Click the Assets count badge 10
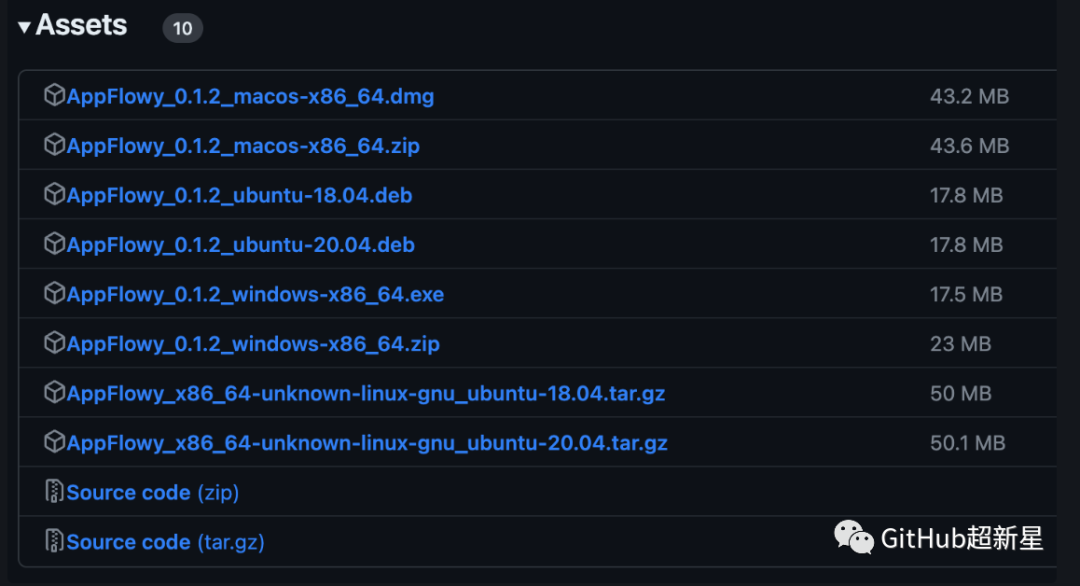This screenshot has width=1080, height=586. point(183,28)
